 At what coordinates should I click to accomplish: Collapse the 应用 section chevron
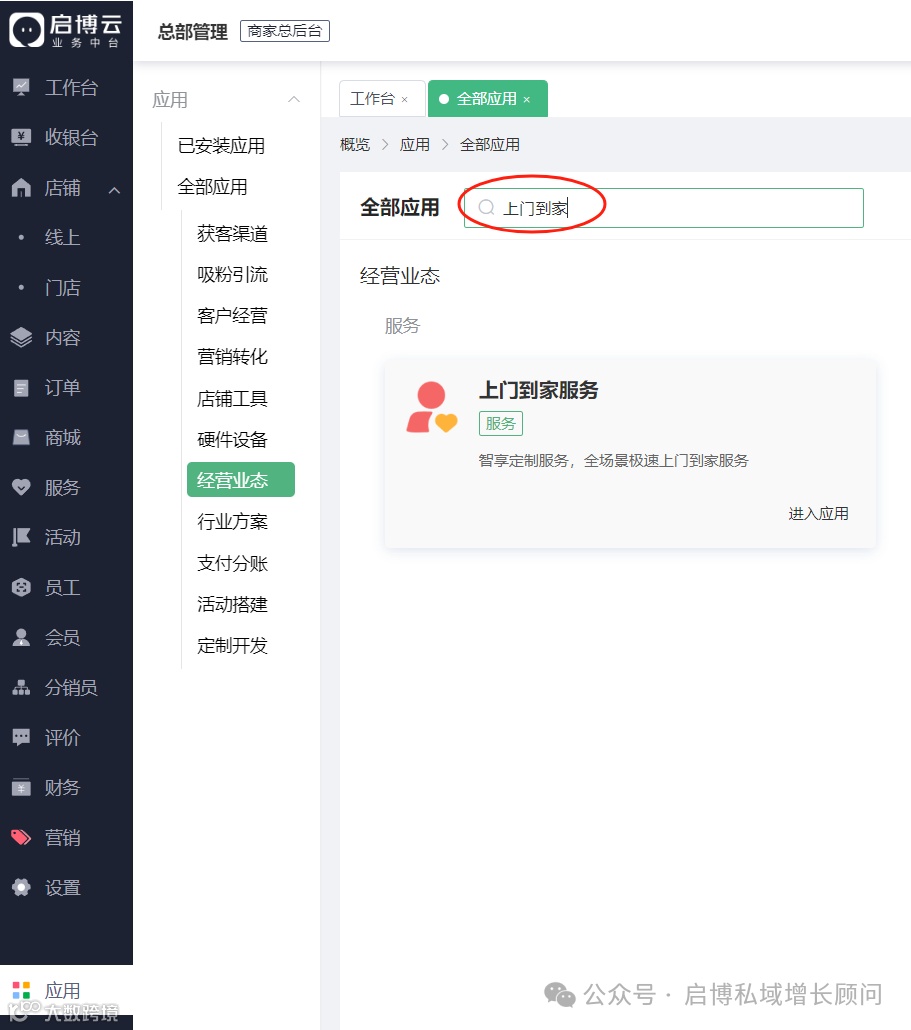[x=293, y=99]
